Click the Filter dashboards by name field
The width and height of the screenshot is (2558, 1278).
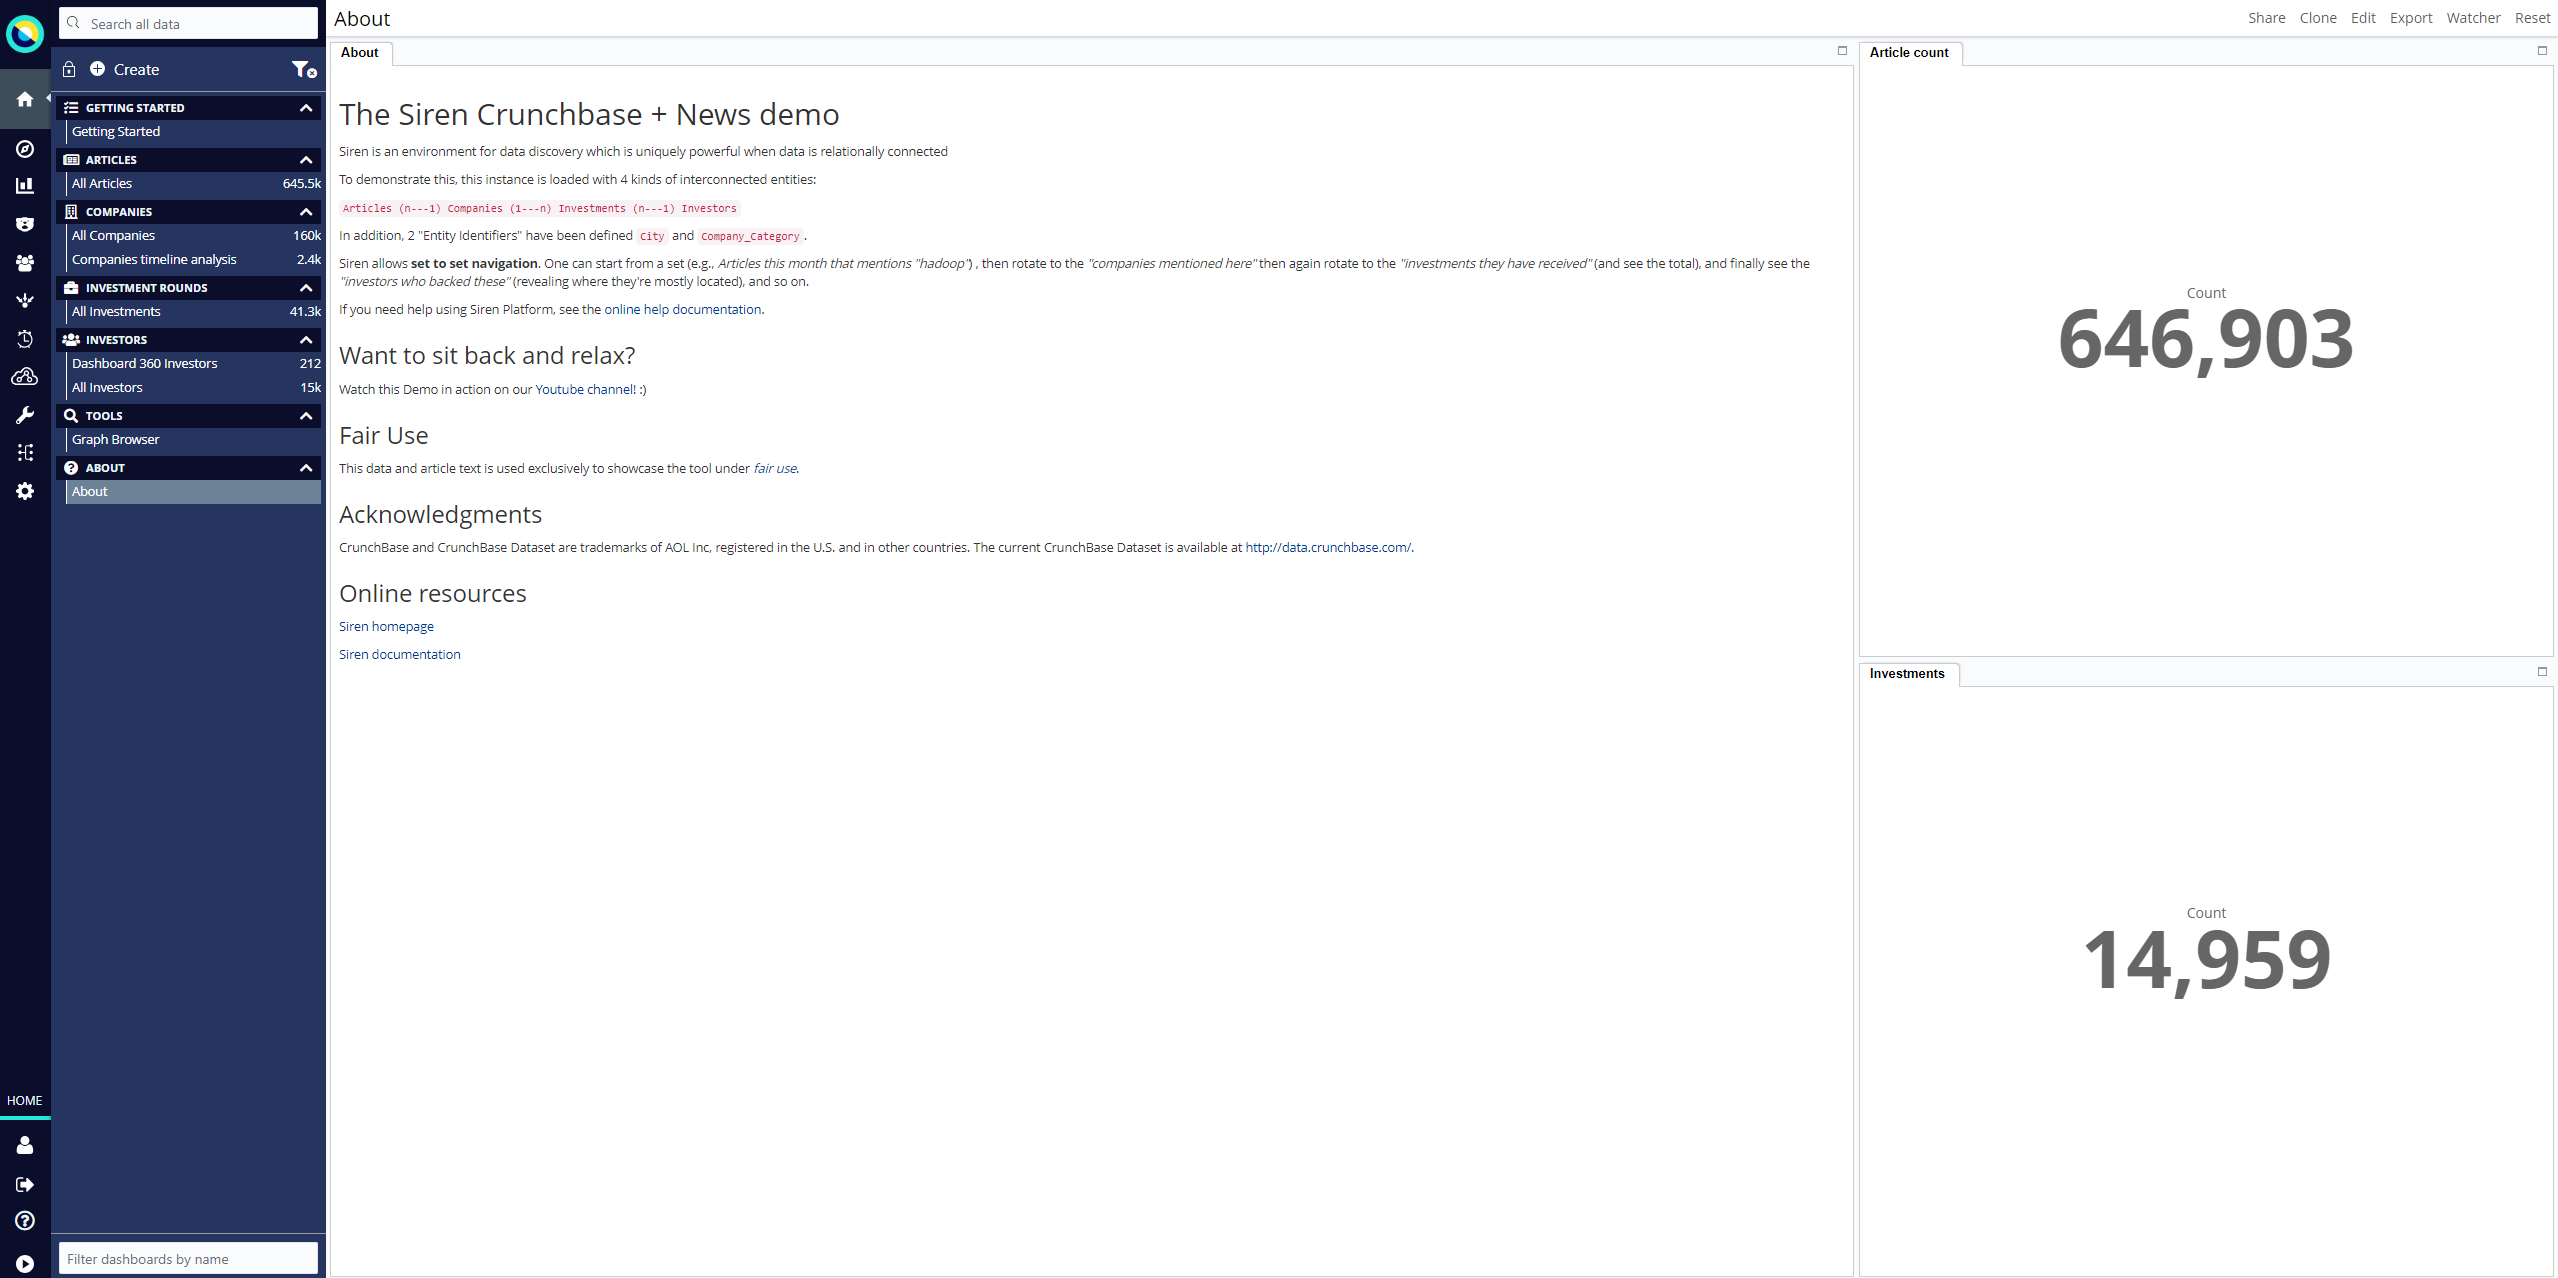pos(188,1258)
